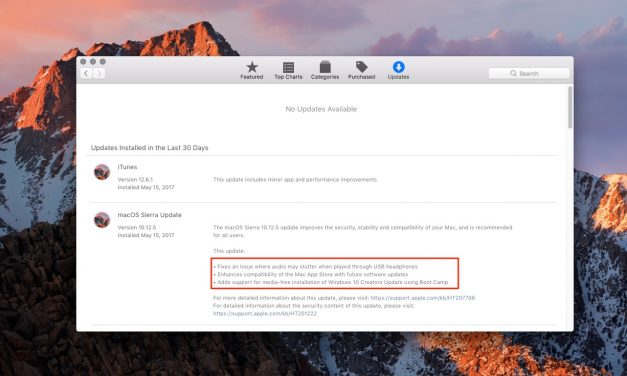
Task: Click the USB headphones stutter fix bullet
Action: coord(315,266)
